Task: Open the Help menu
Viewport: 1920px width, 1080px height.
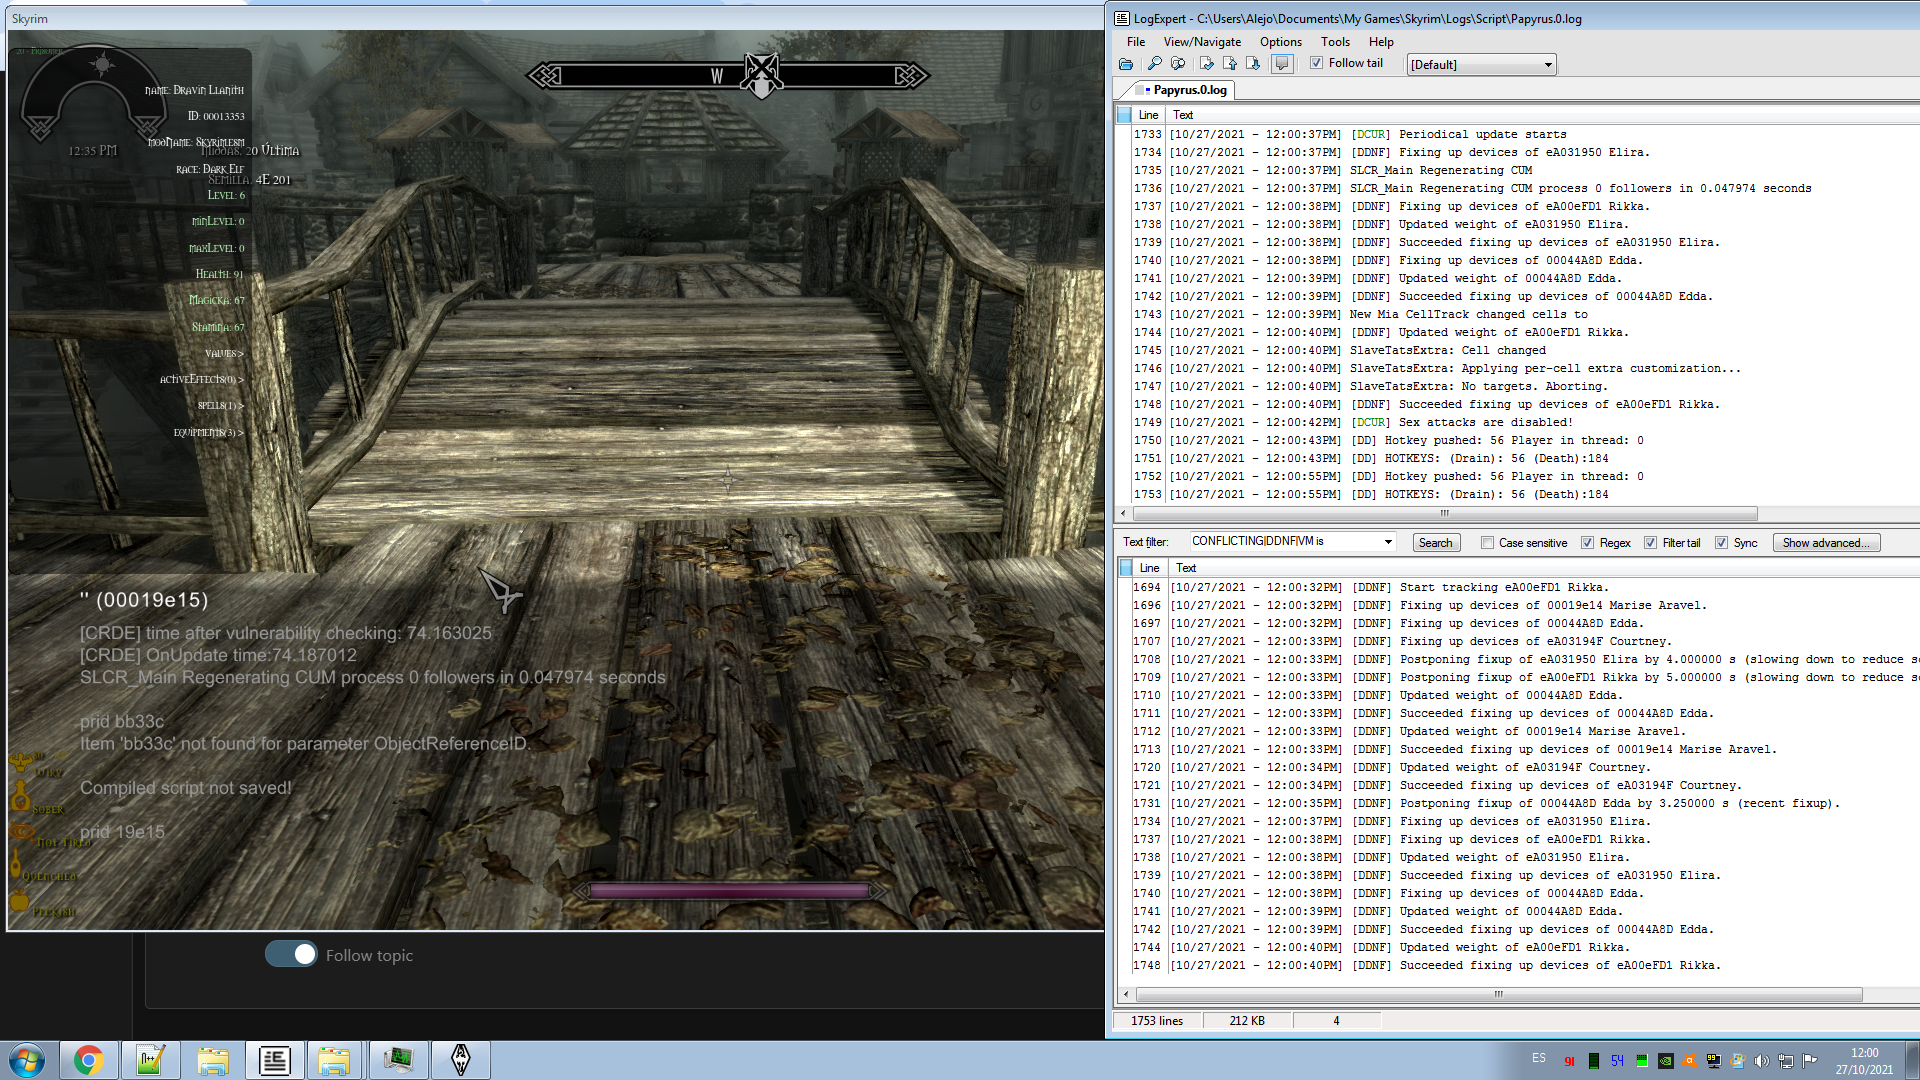Action: tap(1381, 42)
